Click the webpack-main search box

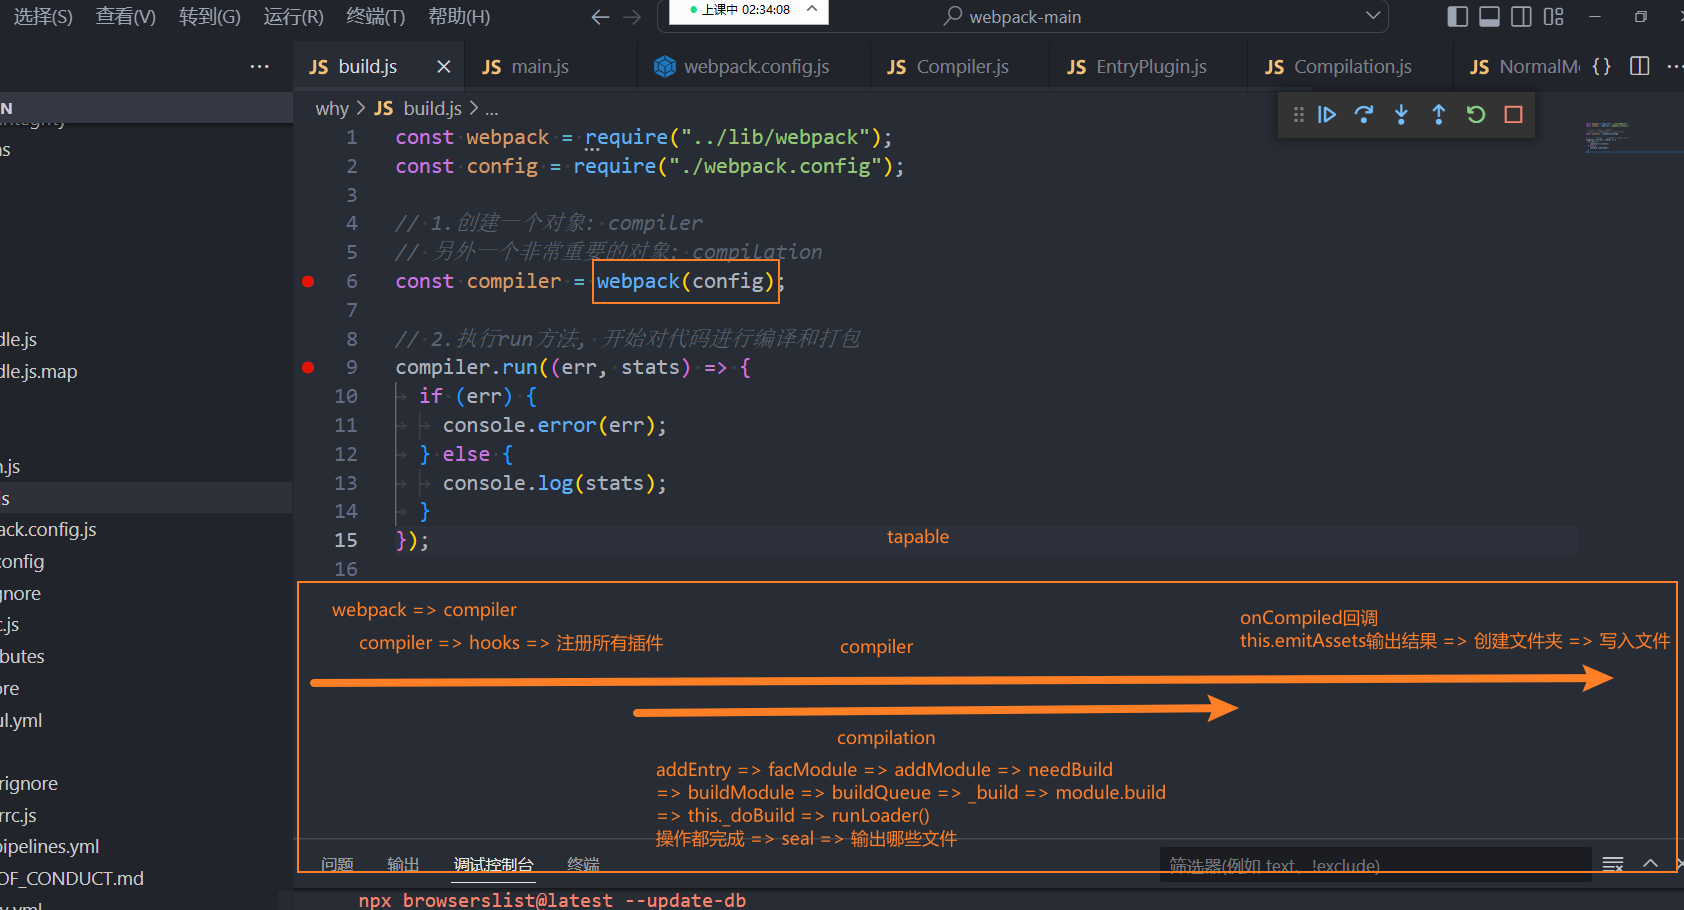point(1025,17)
